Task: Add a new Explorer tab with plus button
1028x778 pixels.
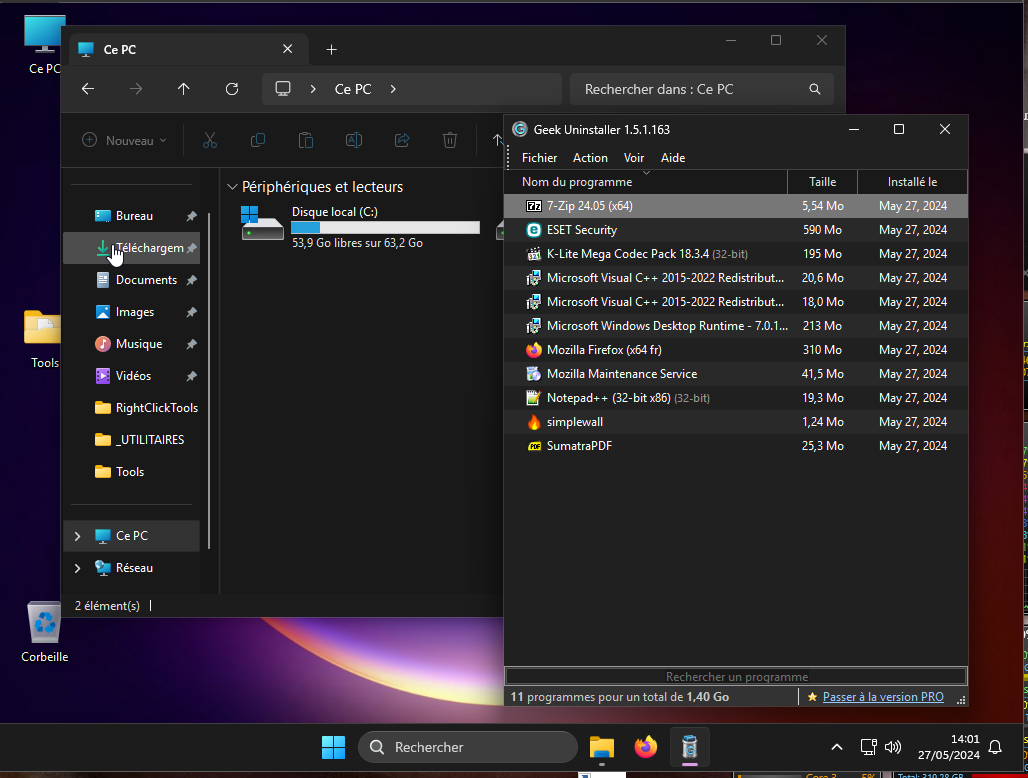Action: pyautogui.click(x=332, y=50)
